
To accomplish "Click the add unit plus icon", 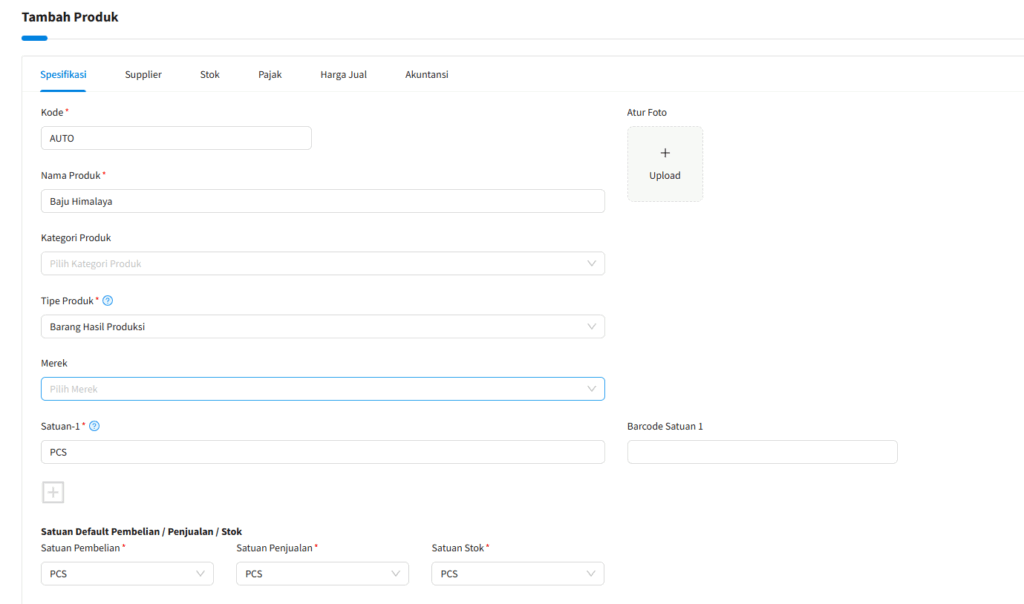I will [x=53, y=492].
